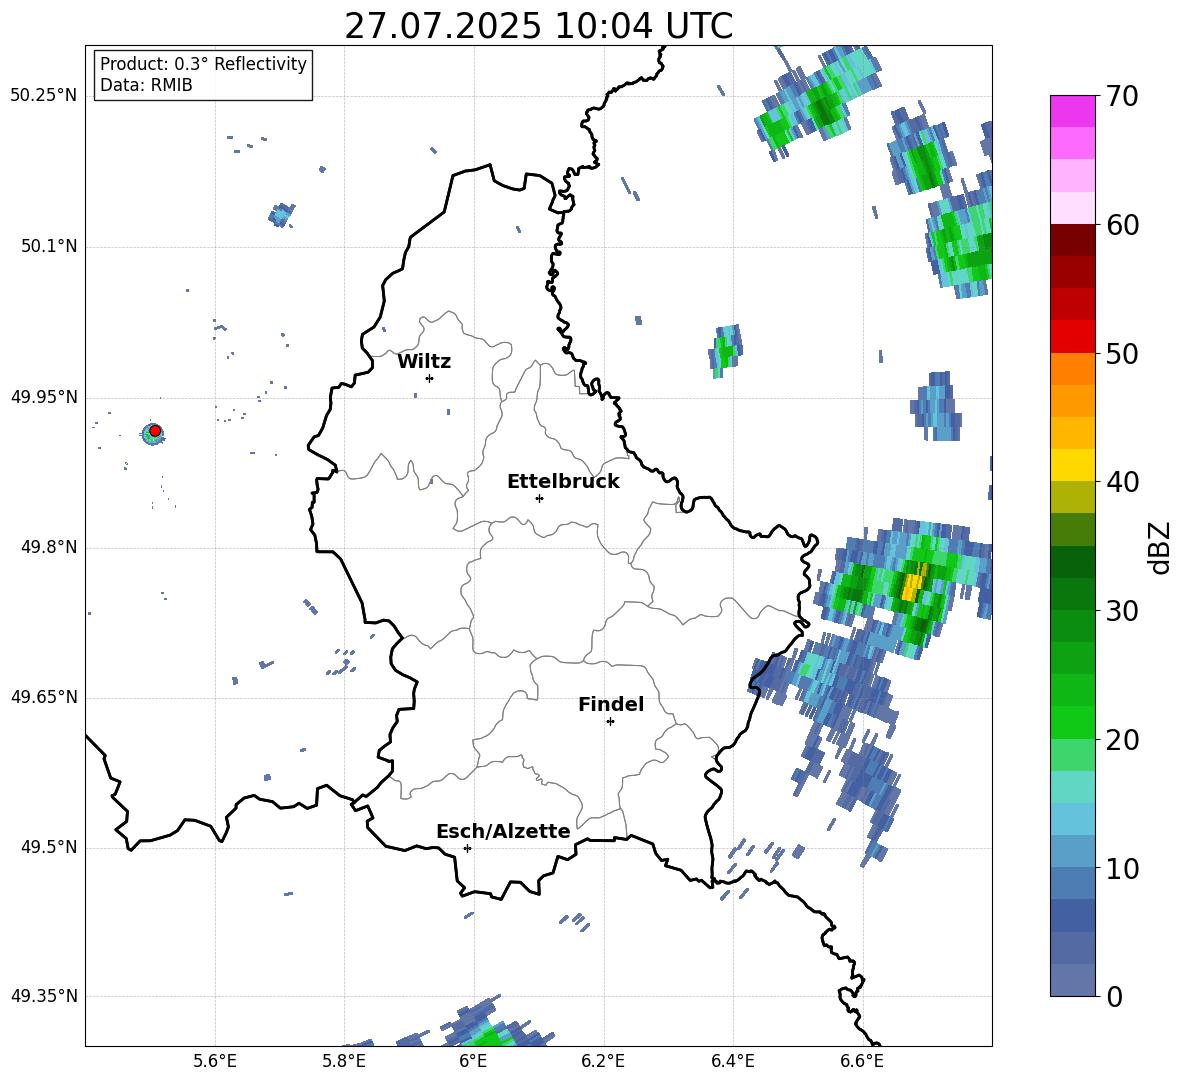Click the '6.4°E' longitude label

click(732, 1061)
